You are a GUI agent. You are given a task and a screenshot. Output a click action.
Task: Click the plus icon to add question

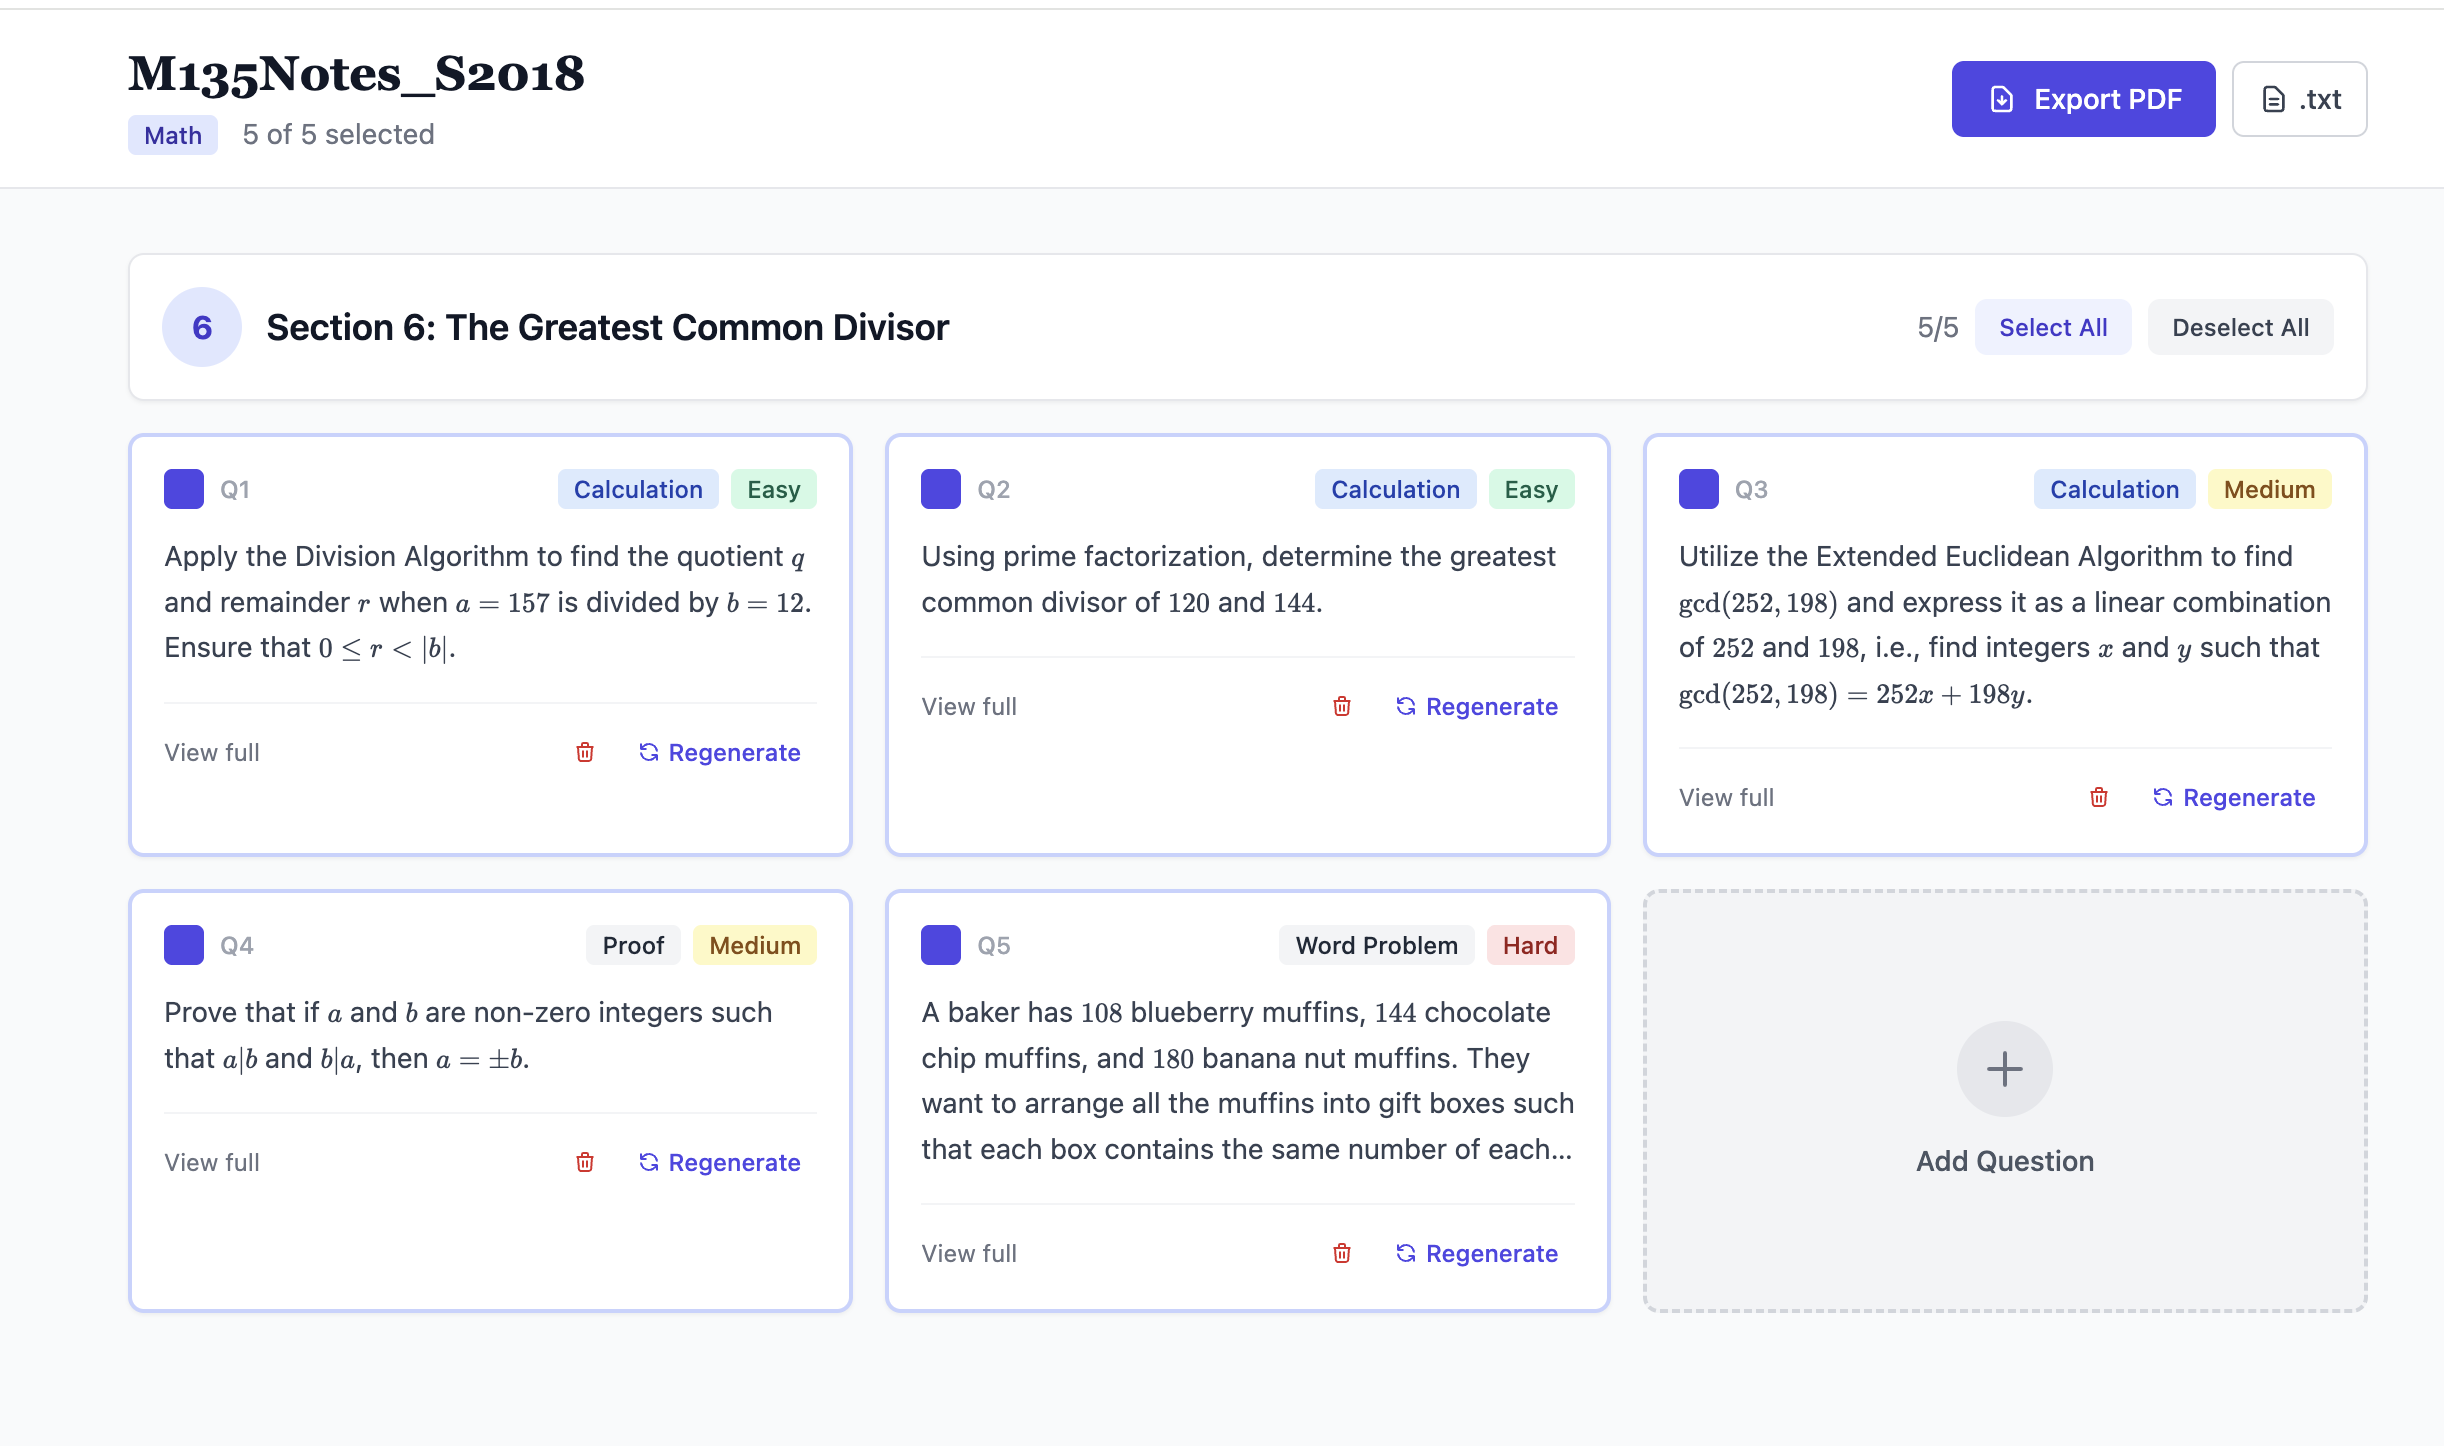click(x=2004, y=1069)
